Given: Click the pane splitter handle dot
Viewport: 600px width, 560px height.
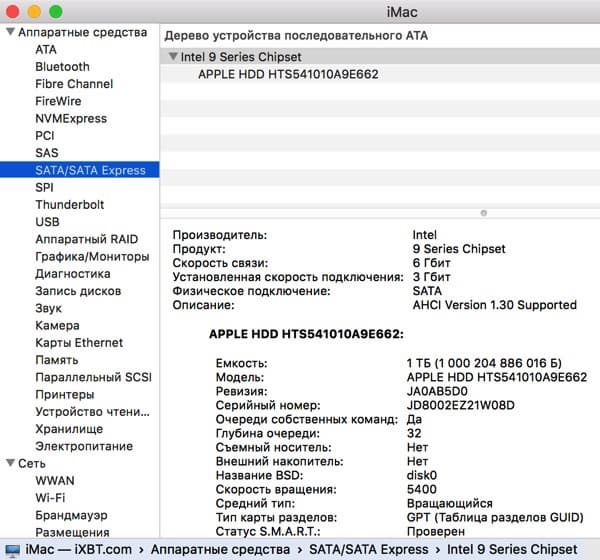Looking at the screenshot, I should point(484,213).
